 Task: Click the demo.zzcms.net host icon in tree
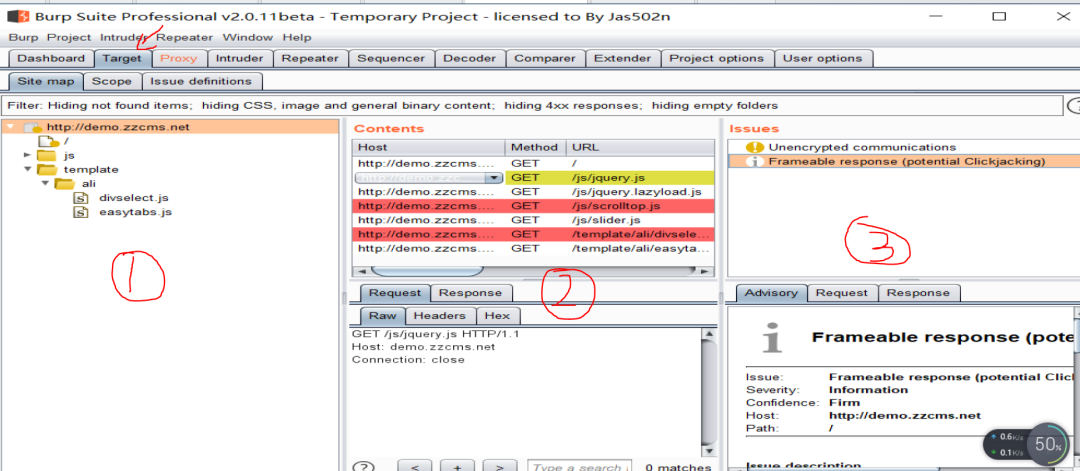click(x=34, y=127)
